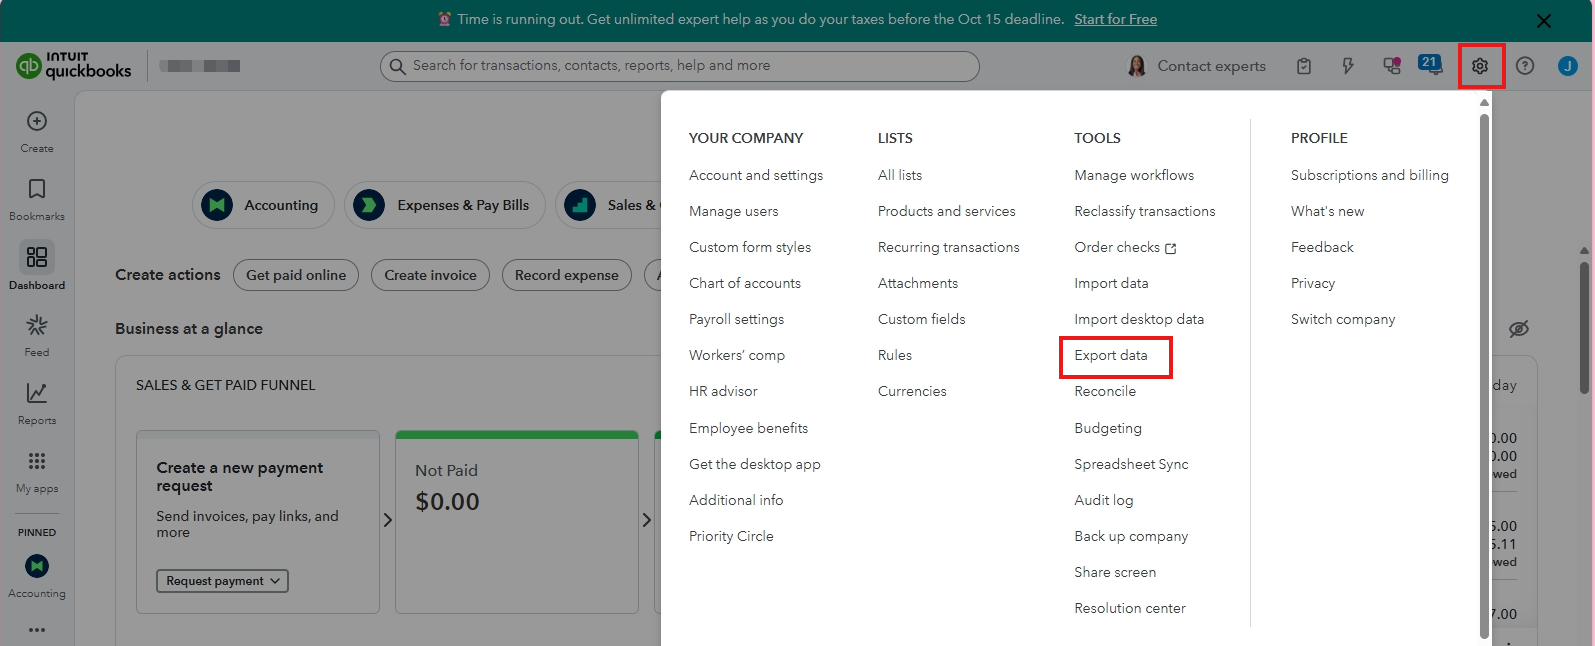Image resolution: width=1595 pixels, height=646 pixels.
Task: Select Export data
Action: pos(1111,355)
